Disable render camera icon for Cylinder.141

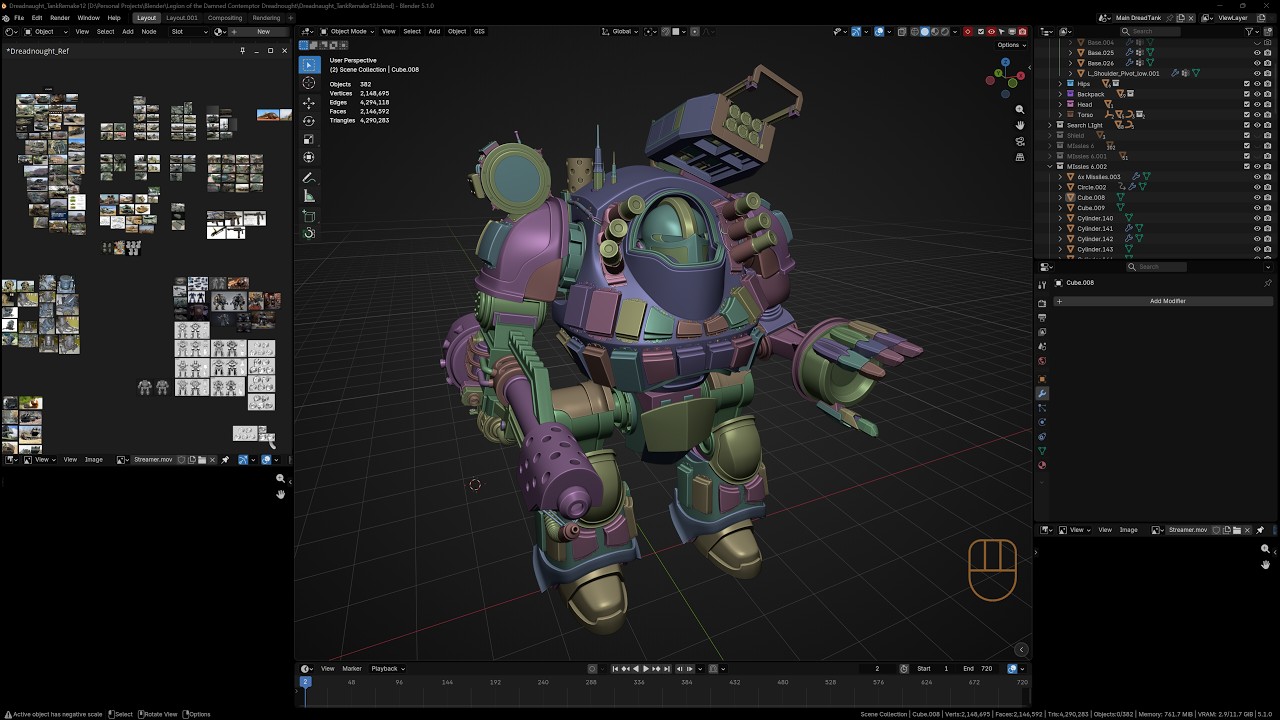coord(1268,229)
